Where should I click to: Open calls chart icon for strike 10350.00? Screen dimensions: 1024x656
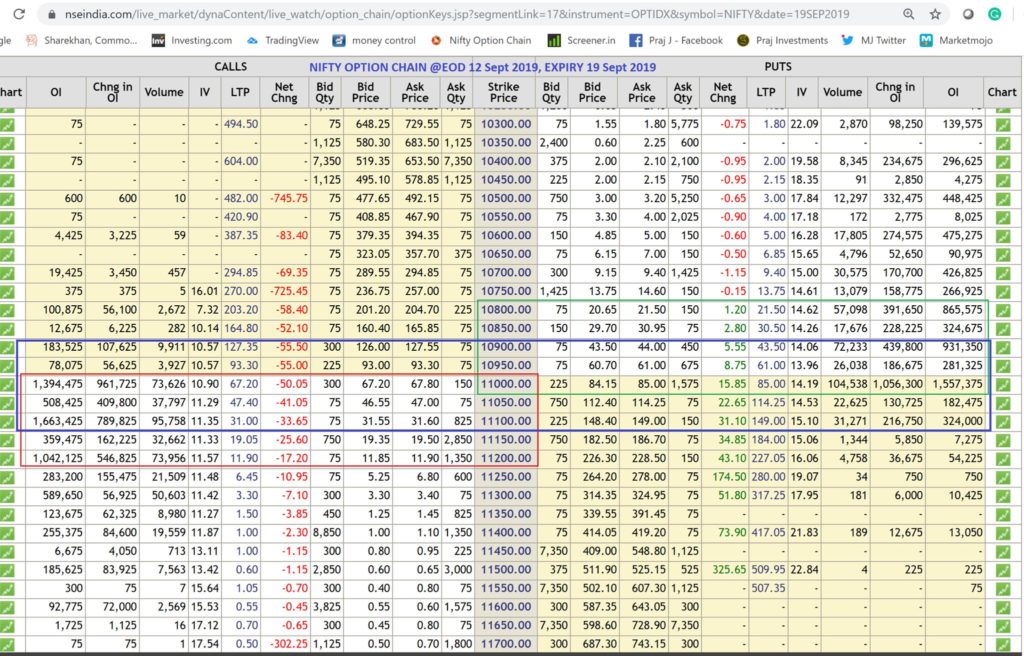[x=7, y=142]
